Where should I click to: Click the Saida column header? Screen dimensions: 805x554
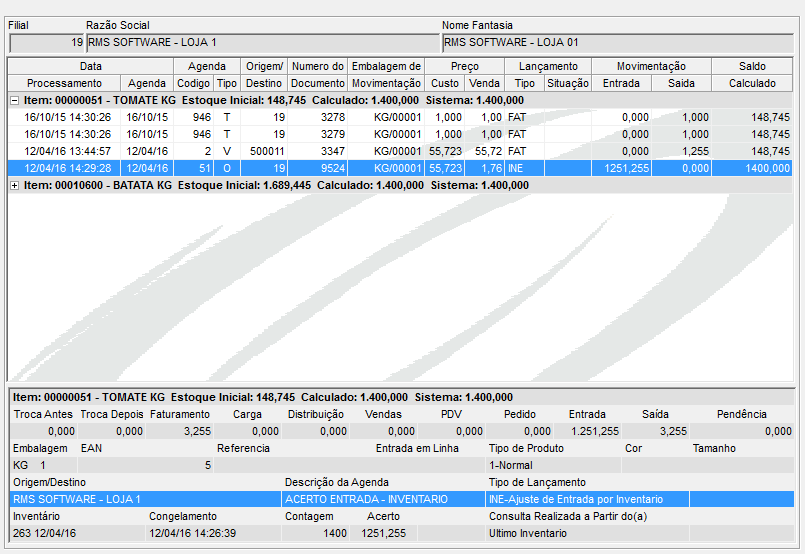681,83
